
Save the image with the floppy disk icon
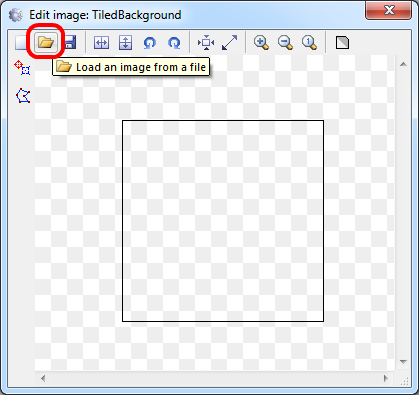[x=70, y=43]
